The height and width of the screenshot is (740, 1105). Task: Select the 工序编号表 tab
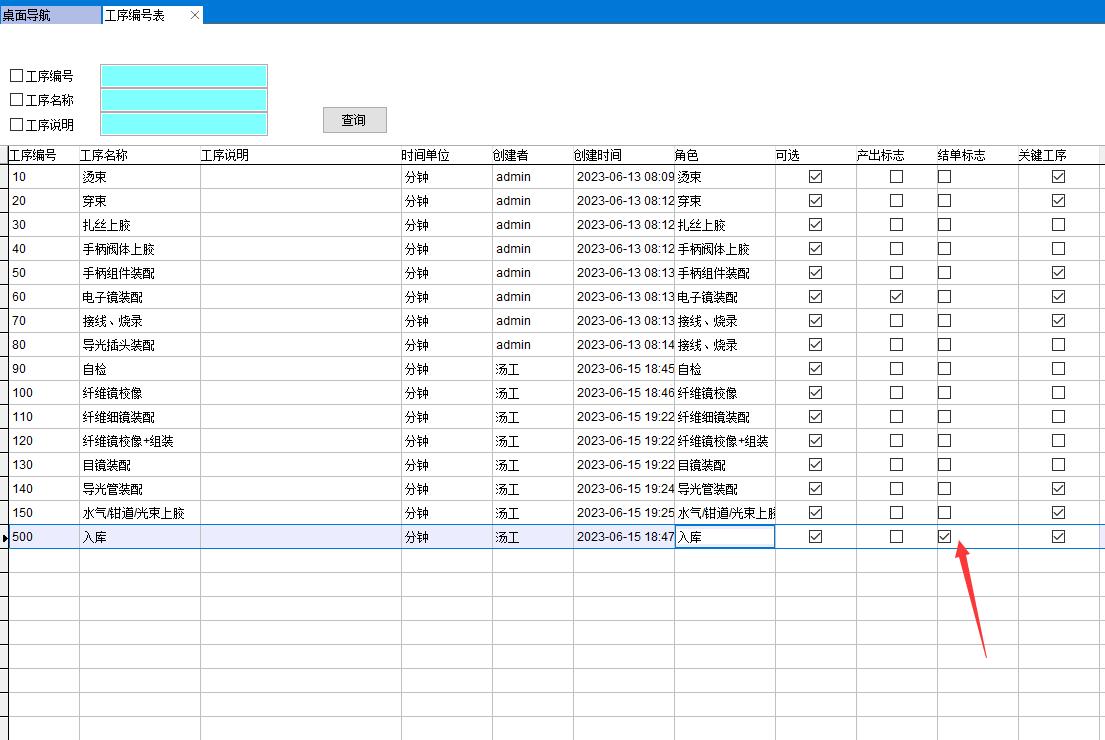point(137,15)
